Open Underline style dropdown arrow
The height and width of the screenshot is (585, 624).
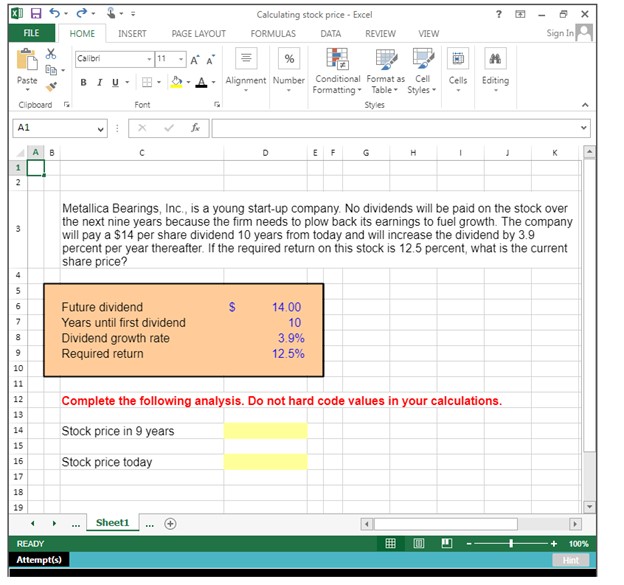point(127,82)
